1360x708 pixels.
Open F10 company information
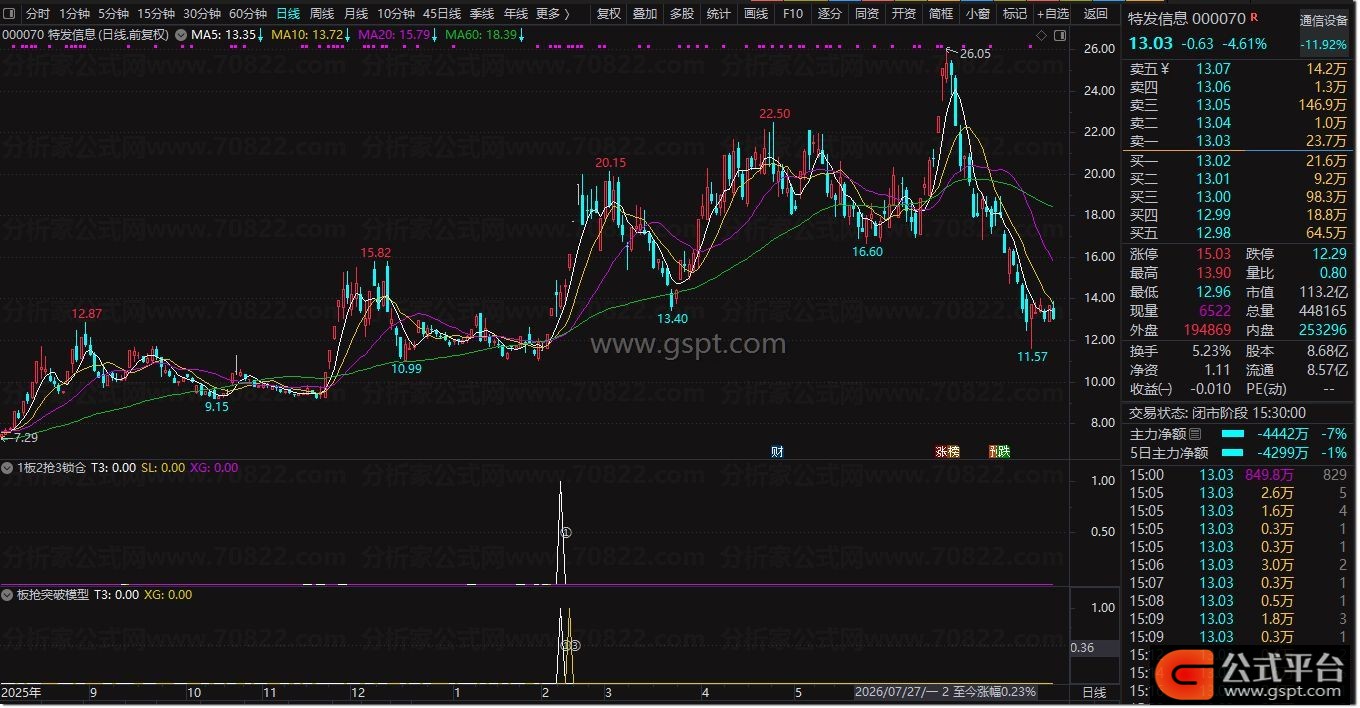coord(793,14)
